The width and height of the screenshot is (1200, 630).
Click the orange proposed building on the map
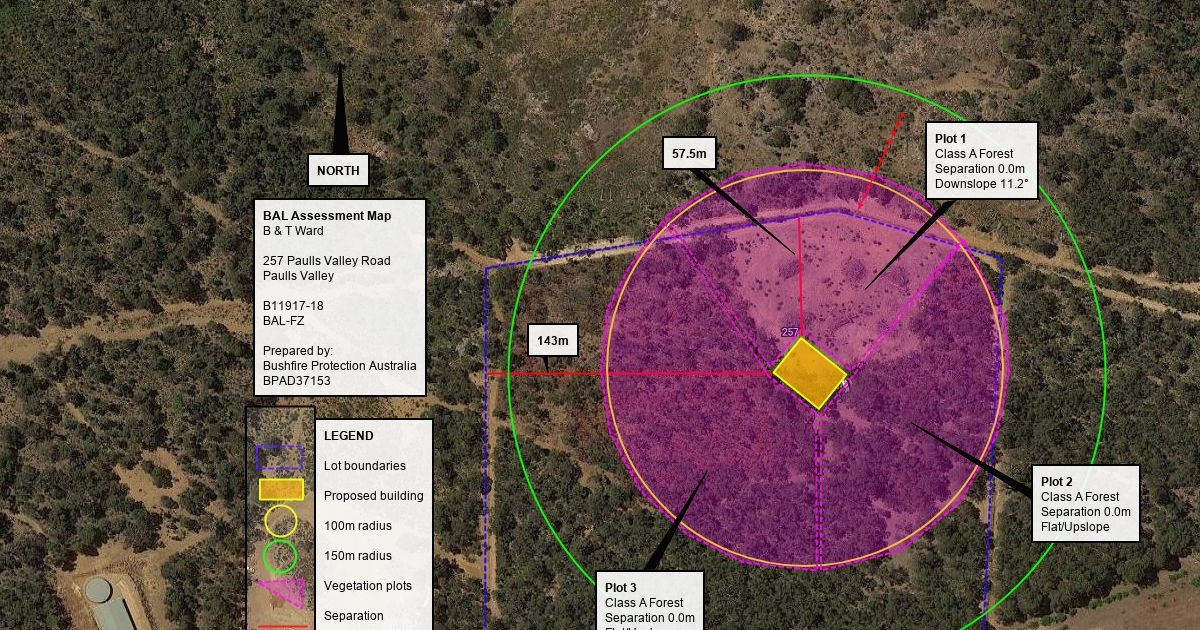tap(811, 373)
